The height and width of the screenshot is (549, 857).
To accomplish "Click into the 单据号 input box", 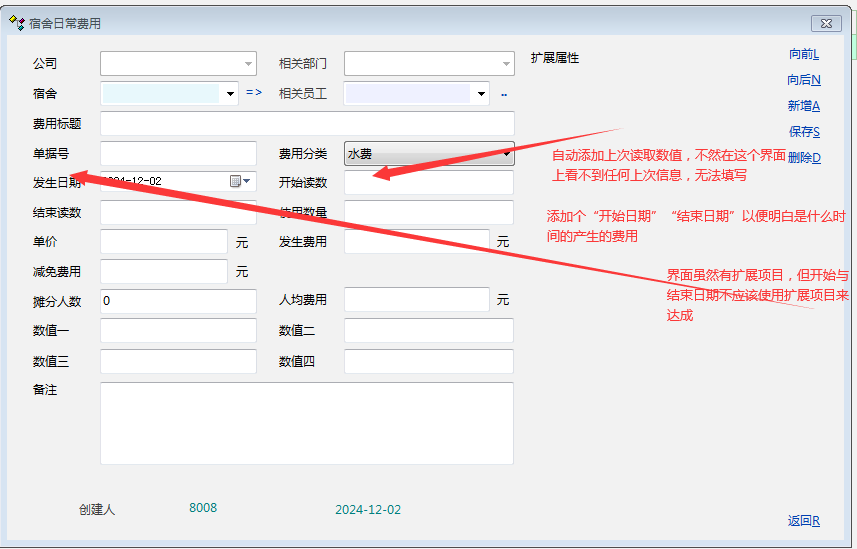I will [x=178, y=154].
